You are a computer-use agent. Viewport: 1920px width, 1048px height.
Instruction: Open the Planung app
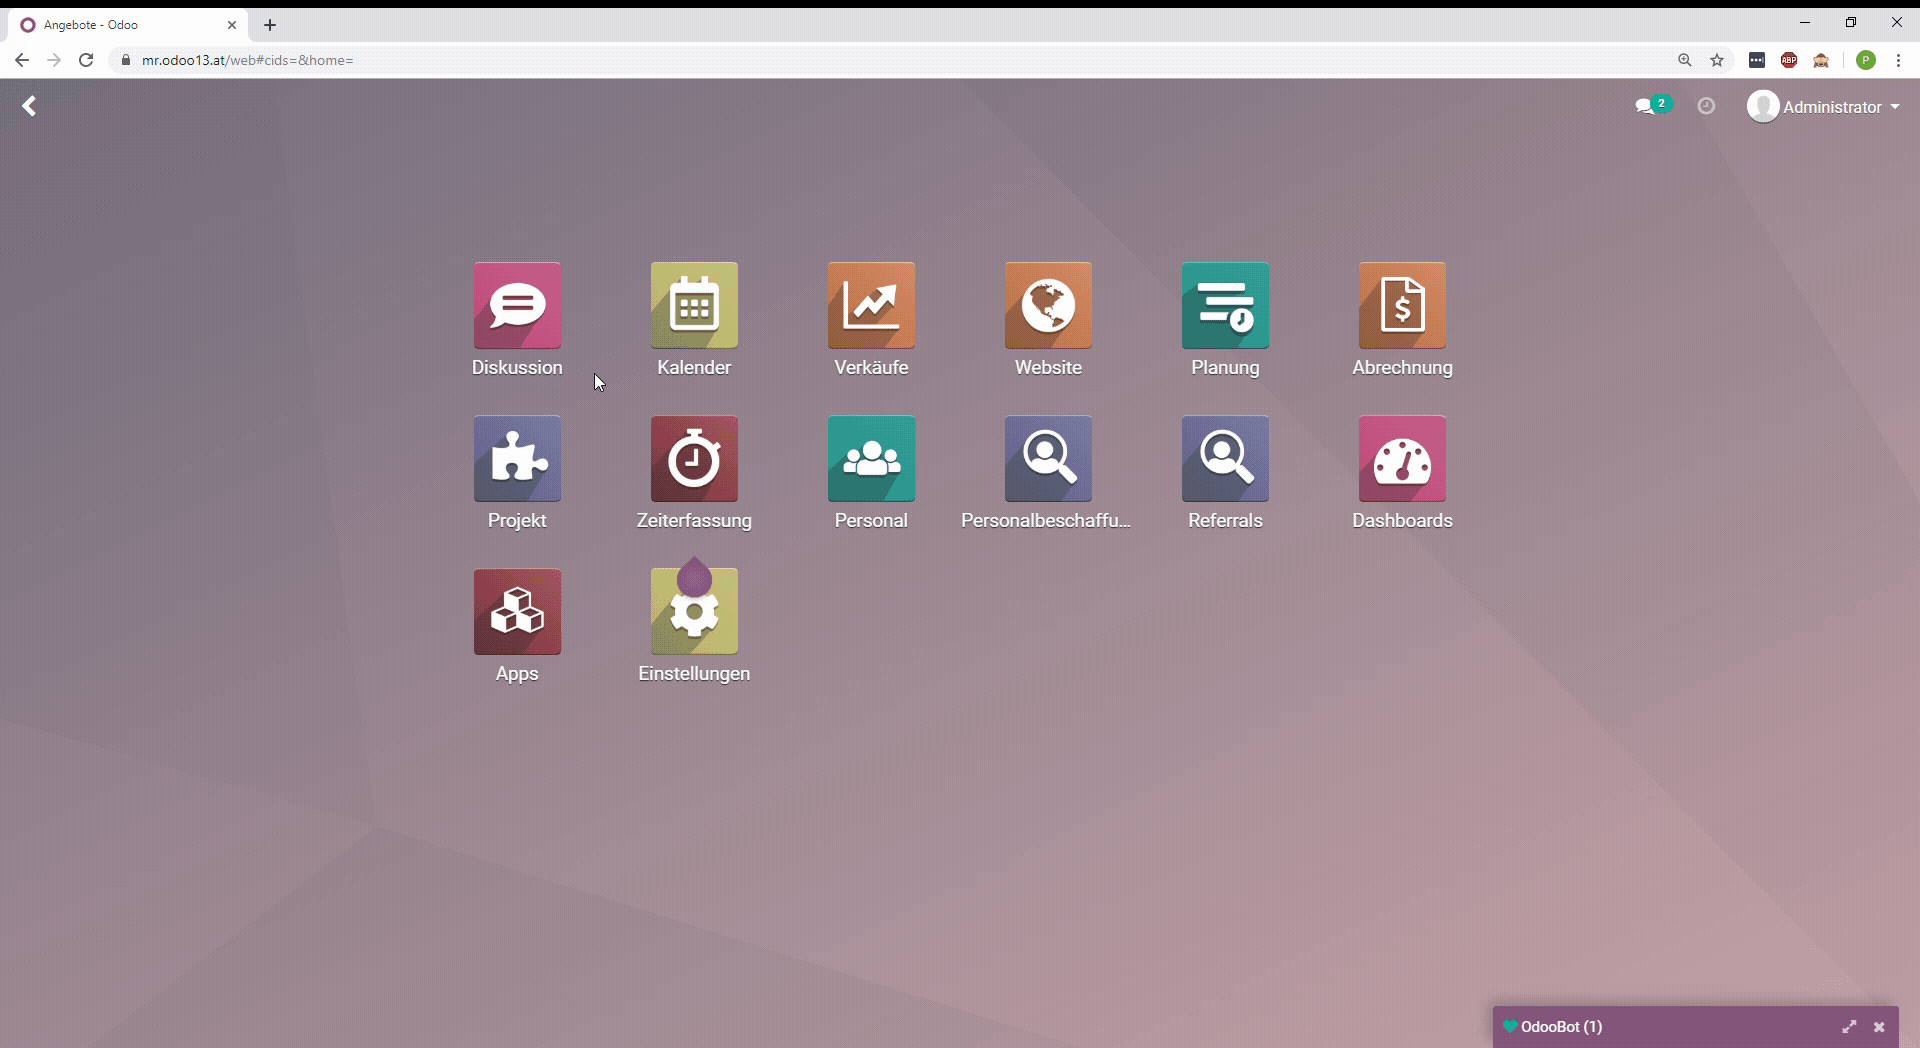[1225, 306]
